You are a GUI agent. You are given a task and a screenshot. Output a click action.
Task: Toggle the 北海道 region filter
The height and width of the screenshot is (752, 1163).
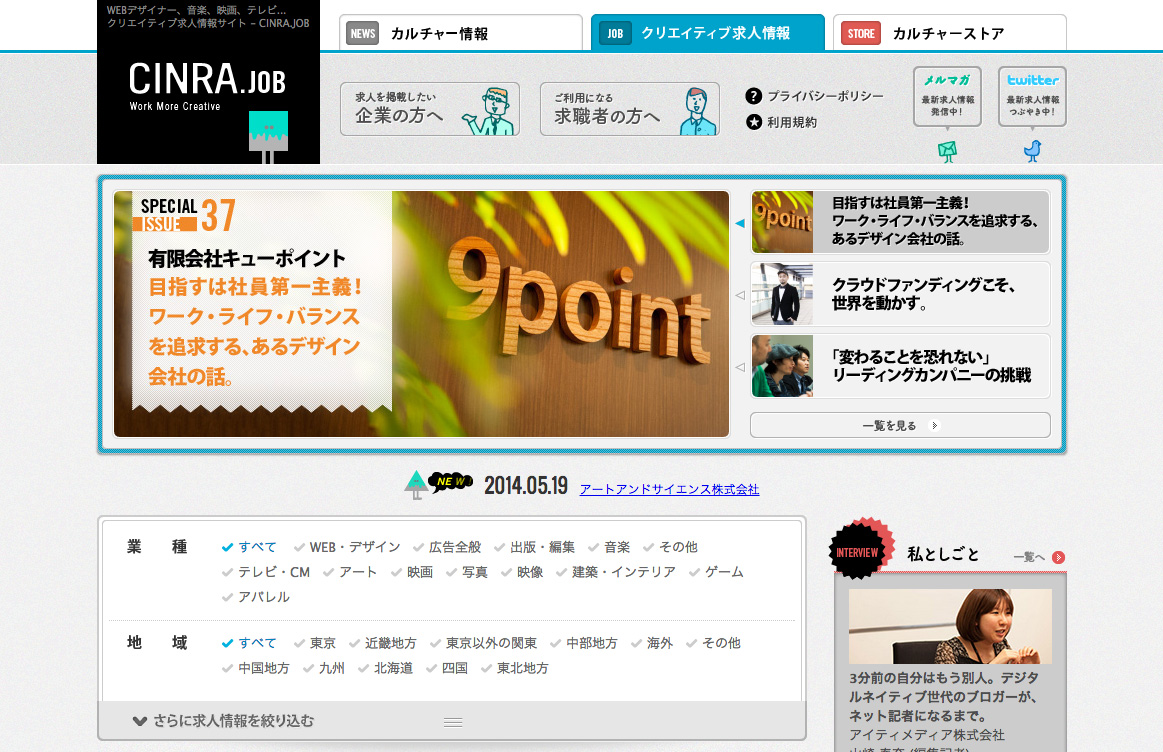coord(386,668)
